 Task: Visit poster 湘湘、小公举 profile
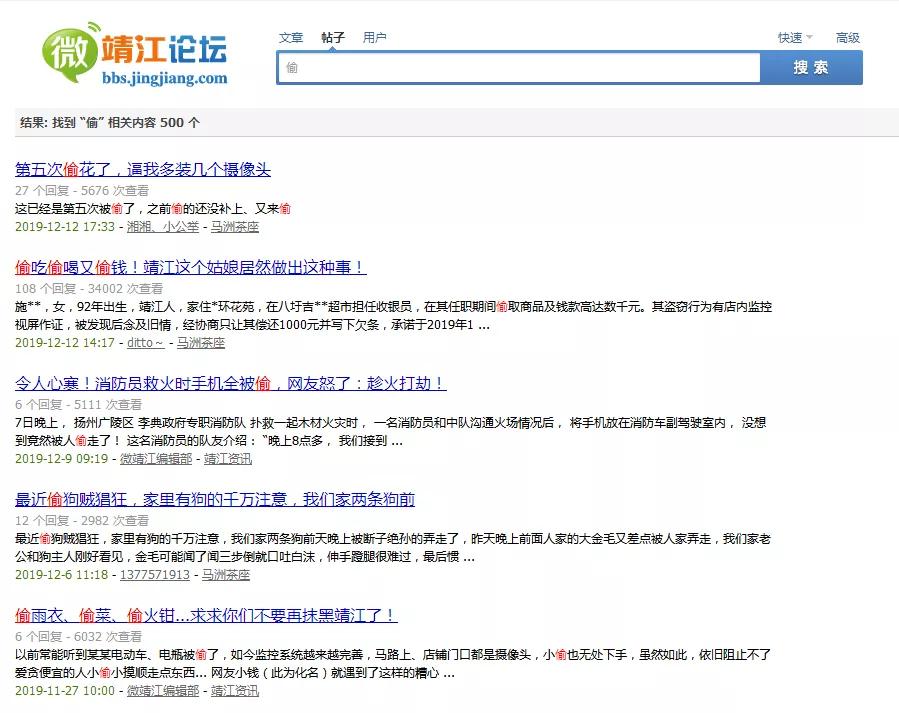(162, 227)
